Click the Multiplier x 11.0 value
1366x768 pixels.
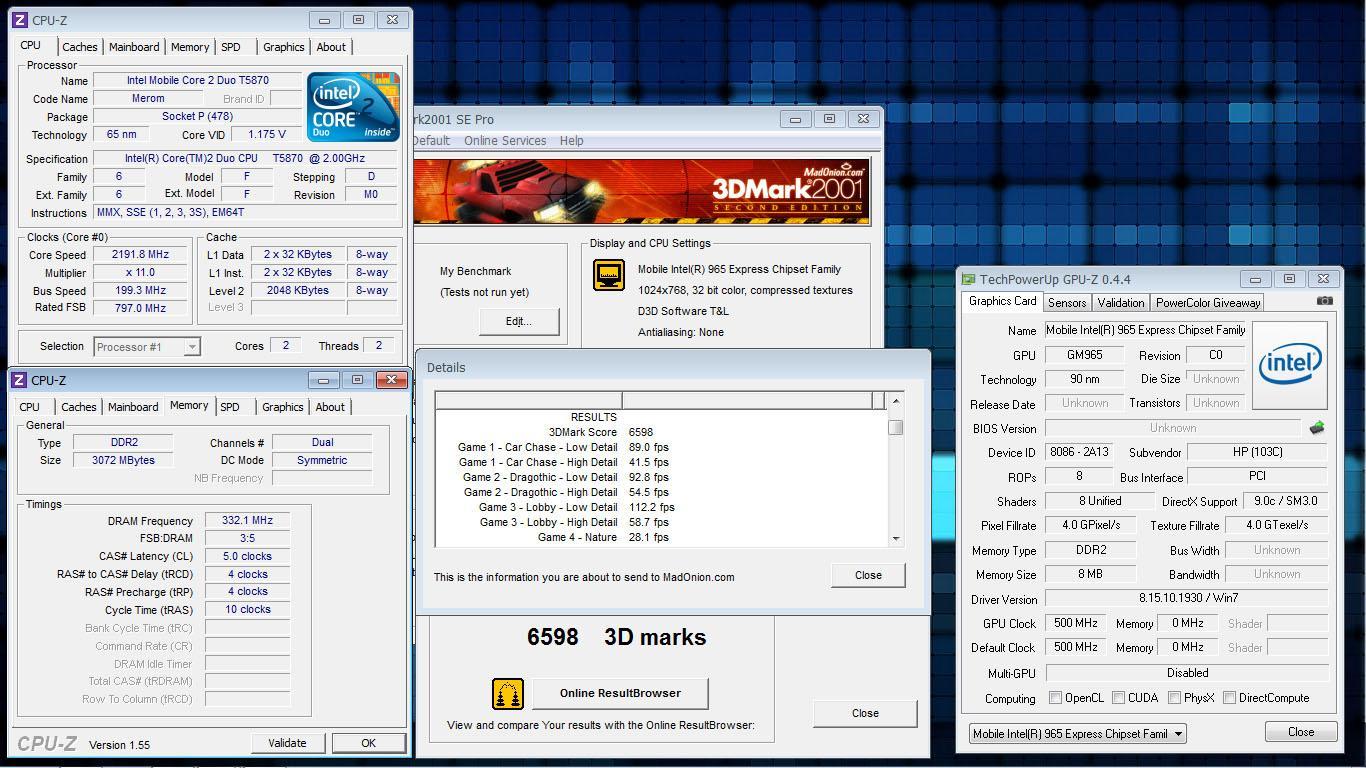point(140,272)
